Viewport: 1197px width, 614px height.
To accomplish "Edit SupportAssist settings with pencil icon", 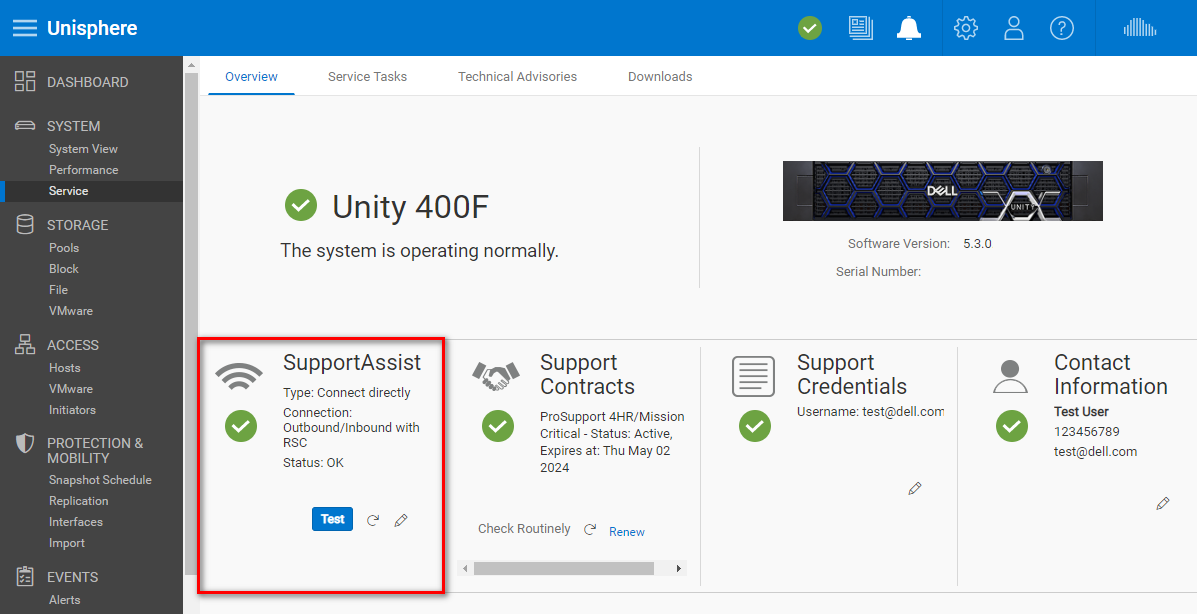I will pyautogui.click(x=401, y=519).
